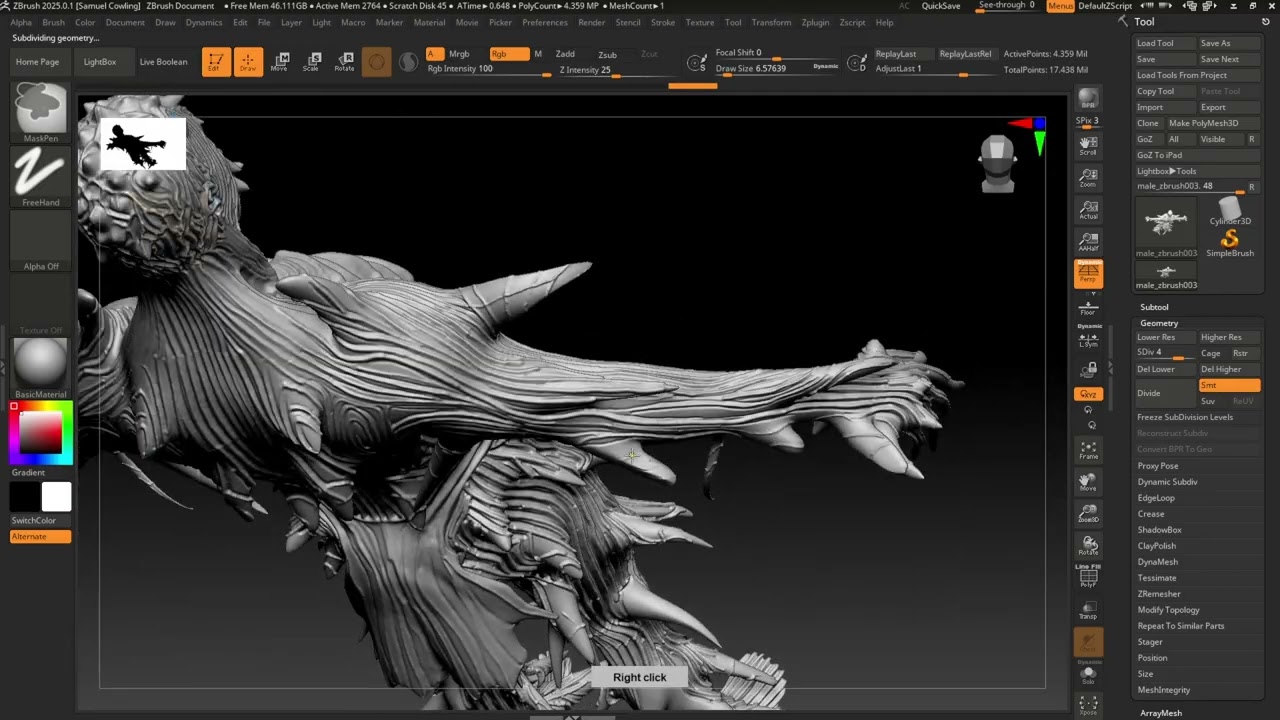Expand the DynaMesh subsection
This screenshot has height=720, width=1280.
pos(1157,562)
